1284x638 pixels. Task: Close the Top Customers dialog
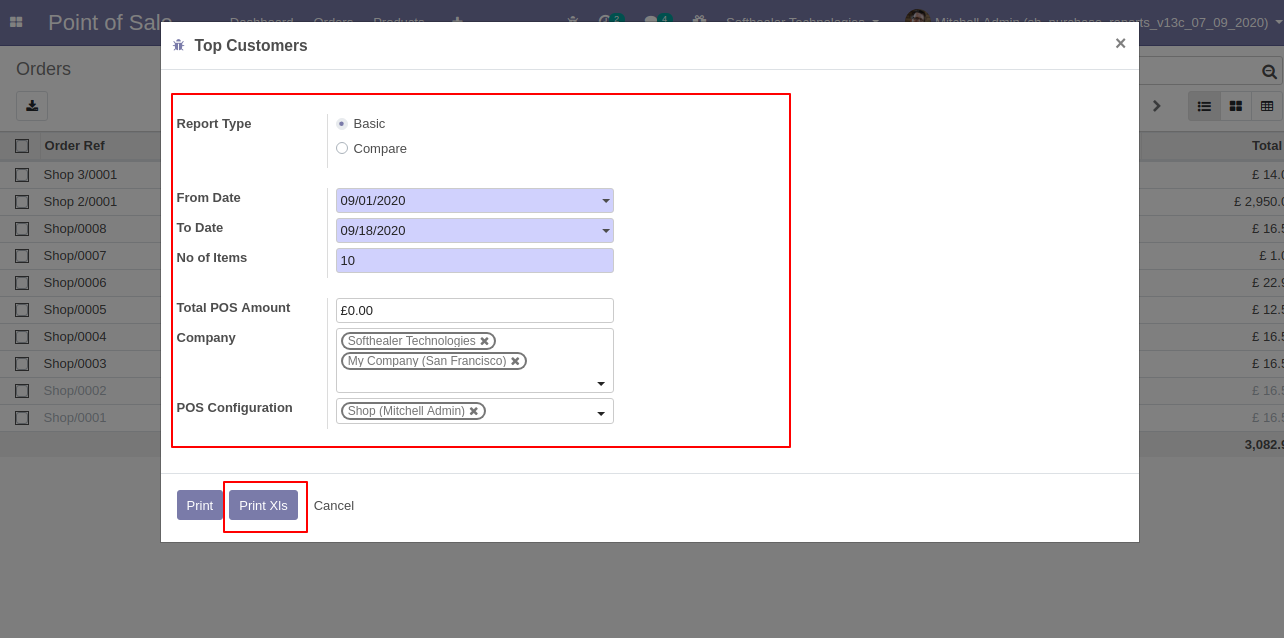(1120, 43)
